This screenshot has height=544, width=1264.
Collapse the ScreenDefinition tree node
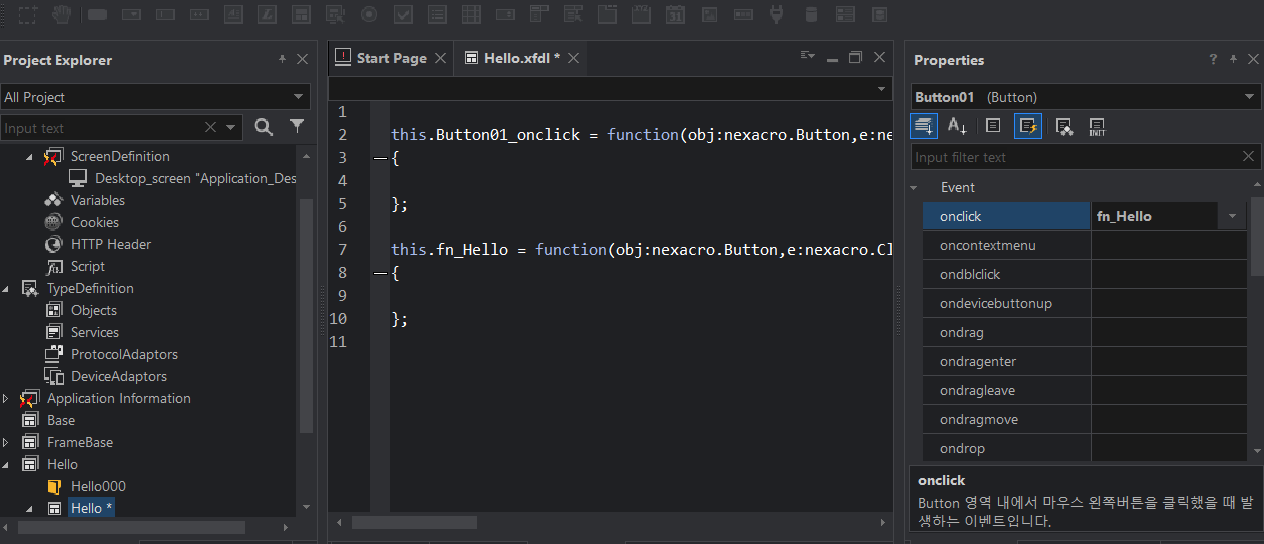[29, 157]
